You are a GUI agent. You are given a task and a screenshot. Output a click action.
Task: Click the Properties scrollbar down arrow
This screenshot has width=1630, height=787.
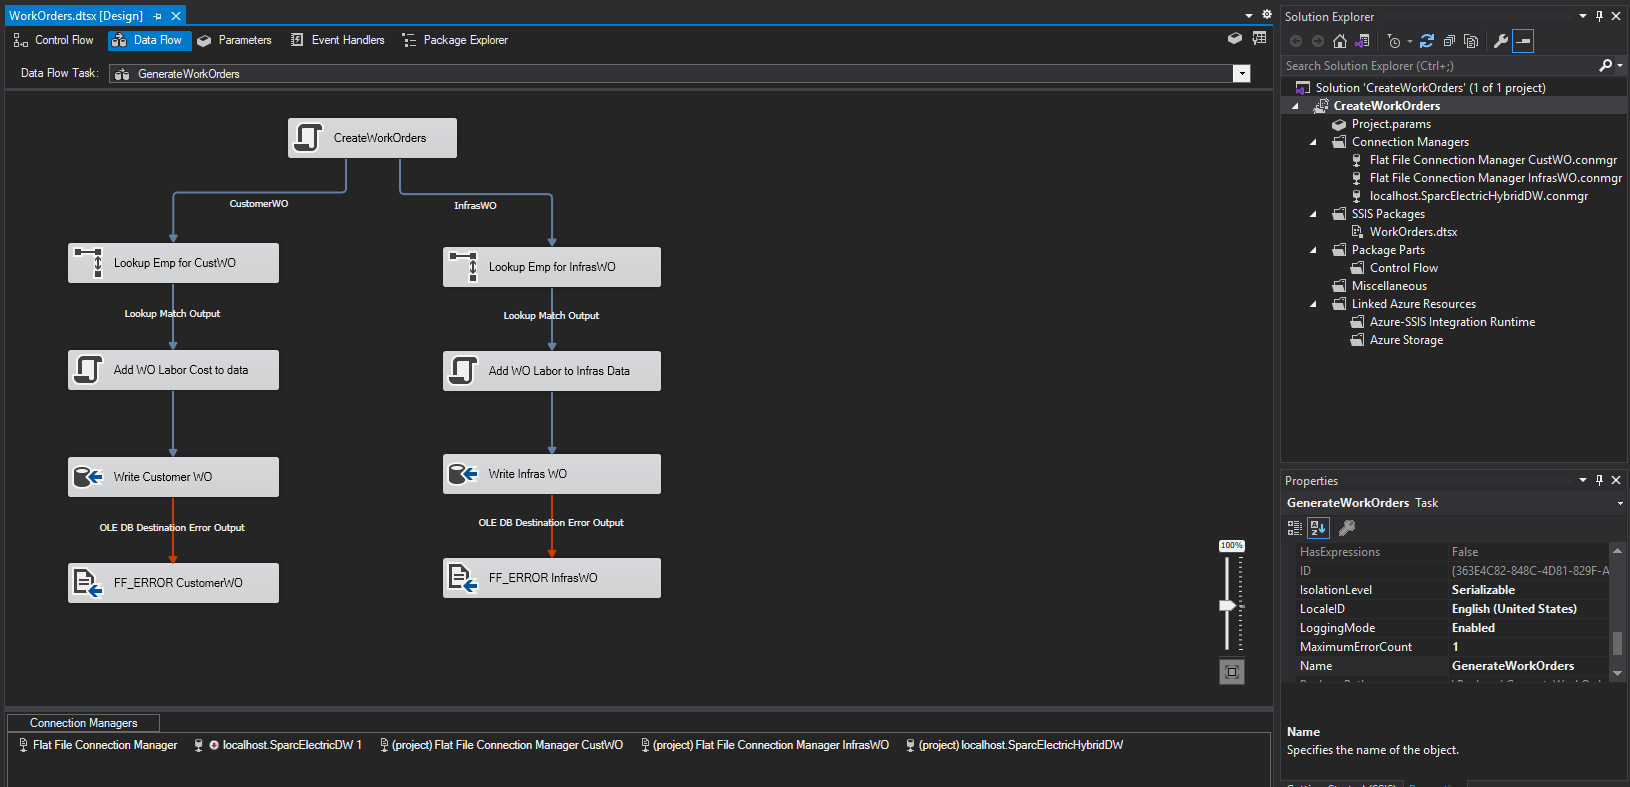(1617, 673)
